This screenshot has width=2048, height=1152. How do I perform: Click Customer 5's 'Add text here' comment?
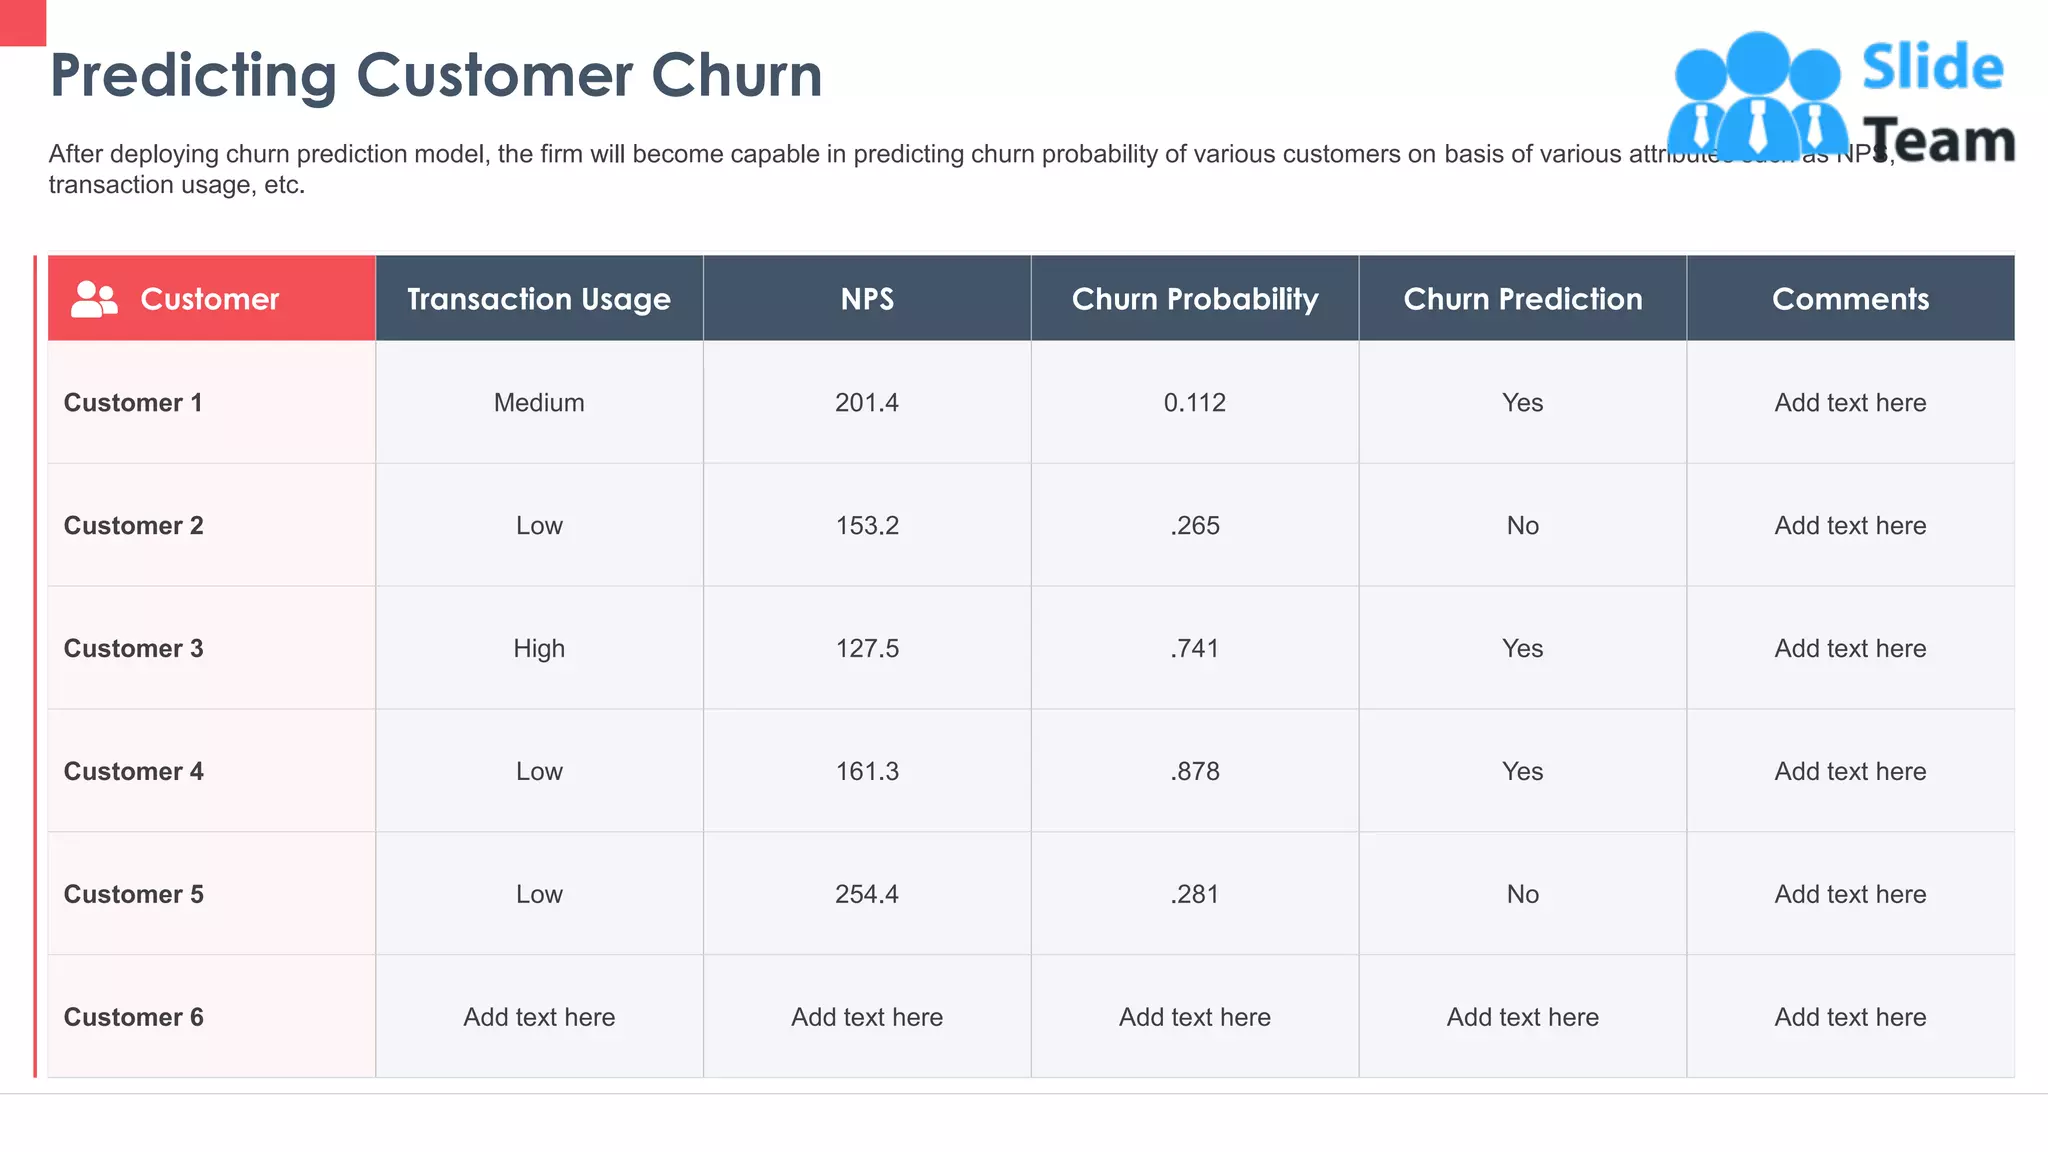(1851, 895)
